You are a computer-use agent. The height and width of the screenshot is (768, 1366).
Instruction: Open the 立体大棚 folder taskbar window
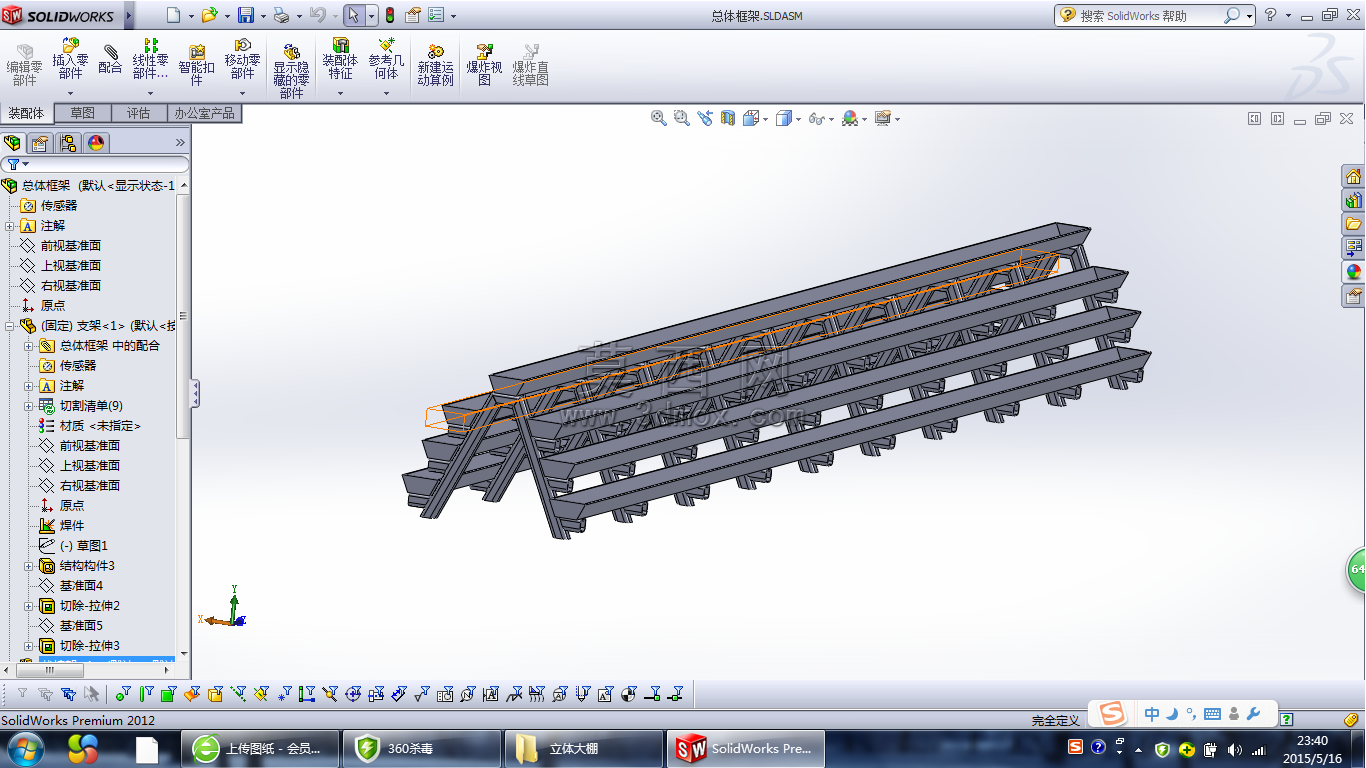tap(584, 748)
